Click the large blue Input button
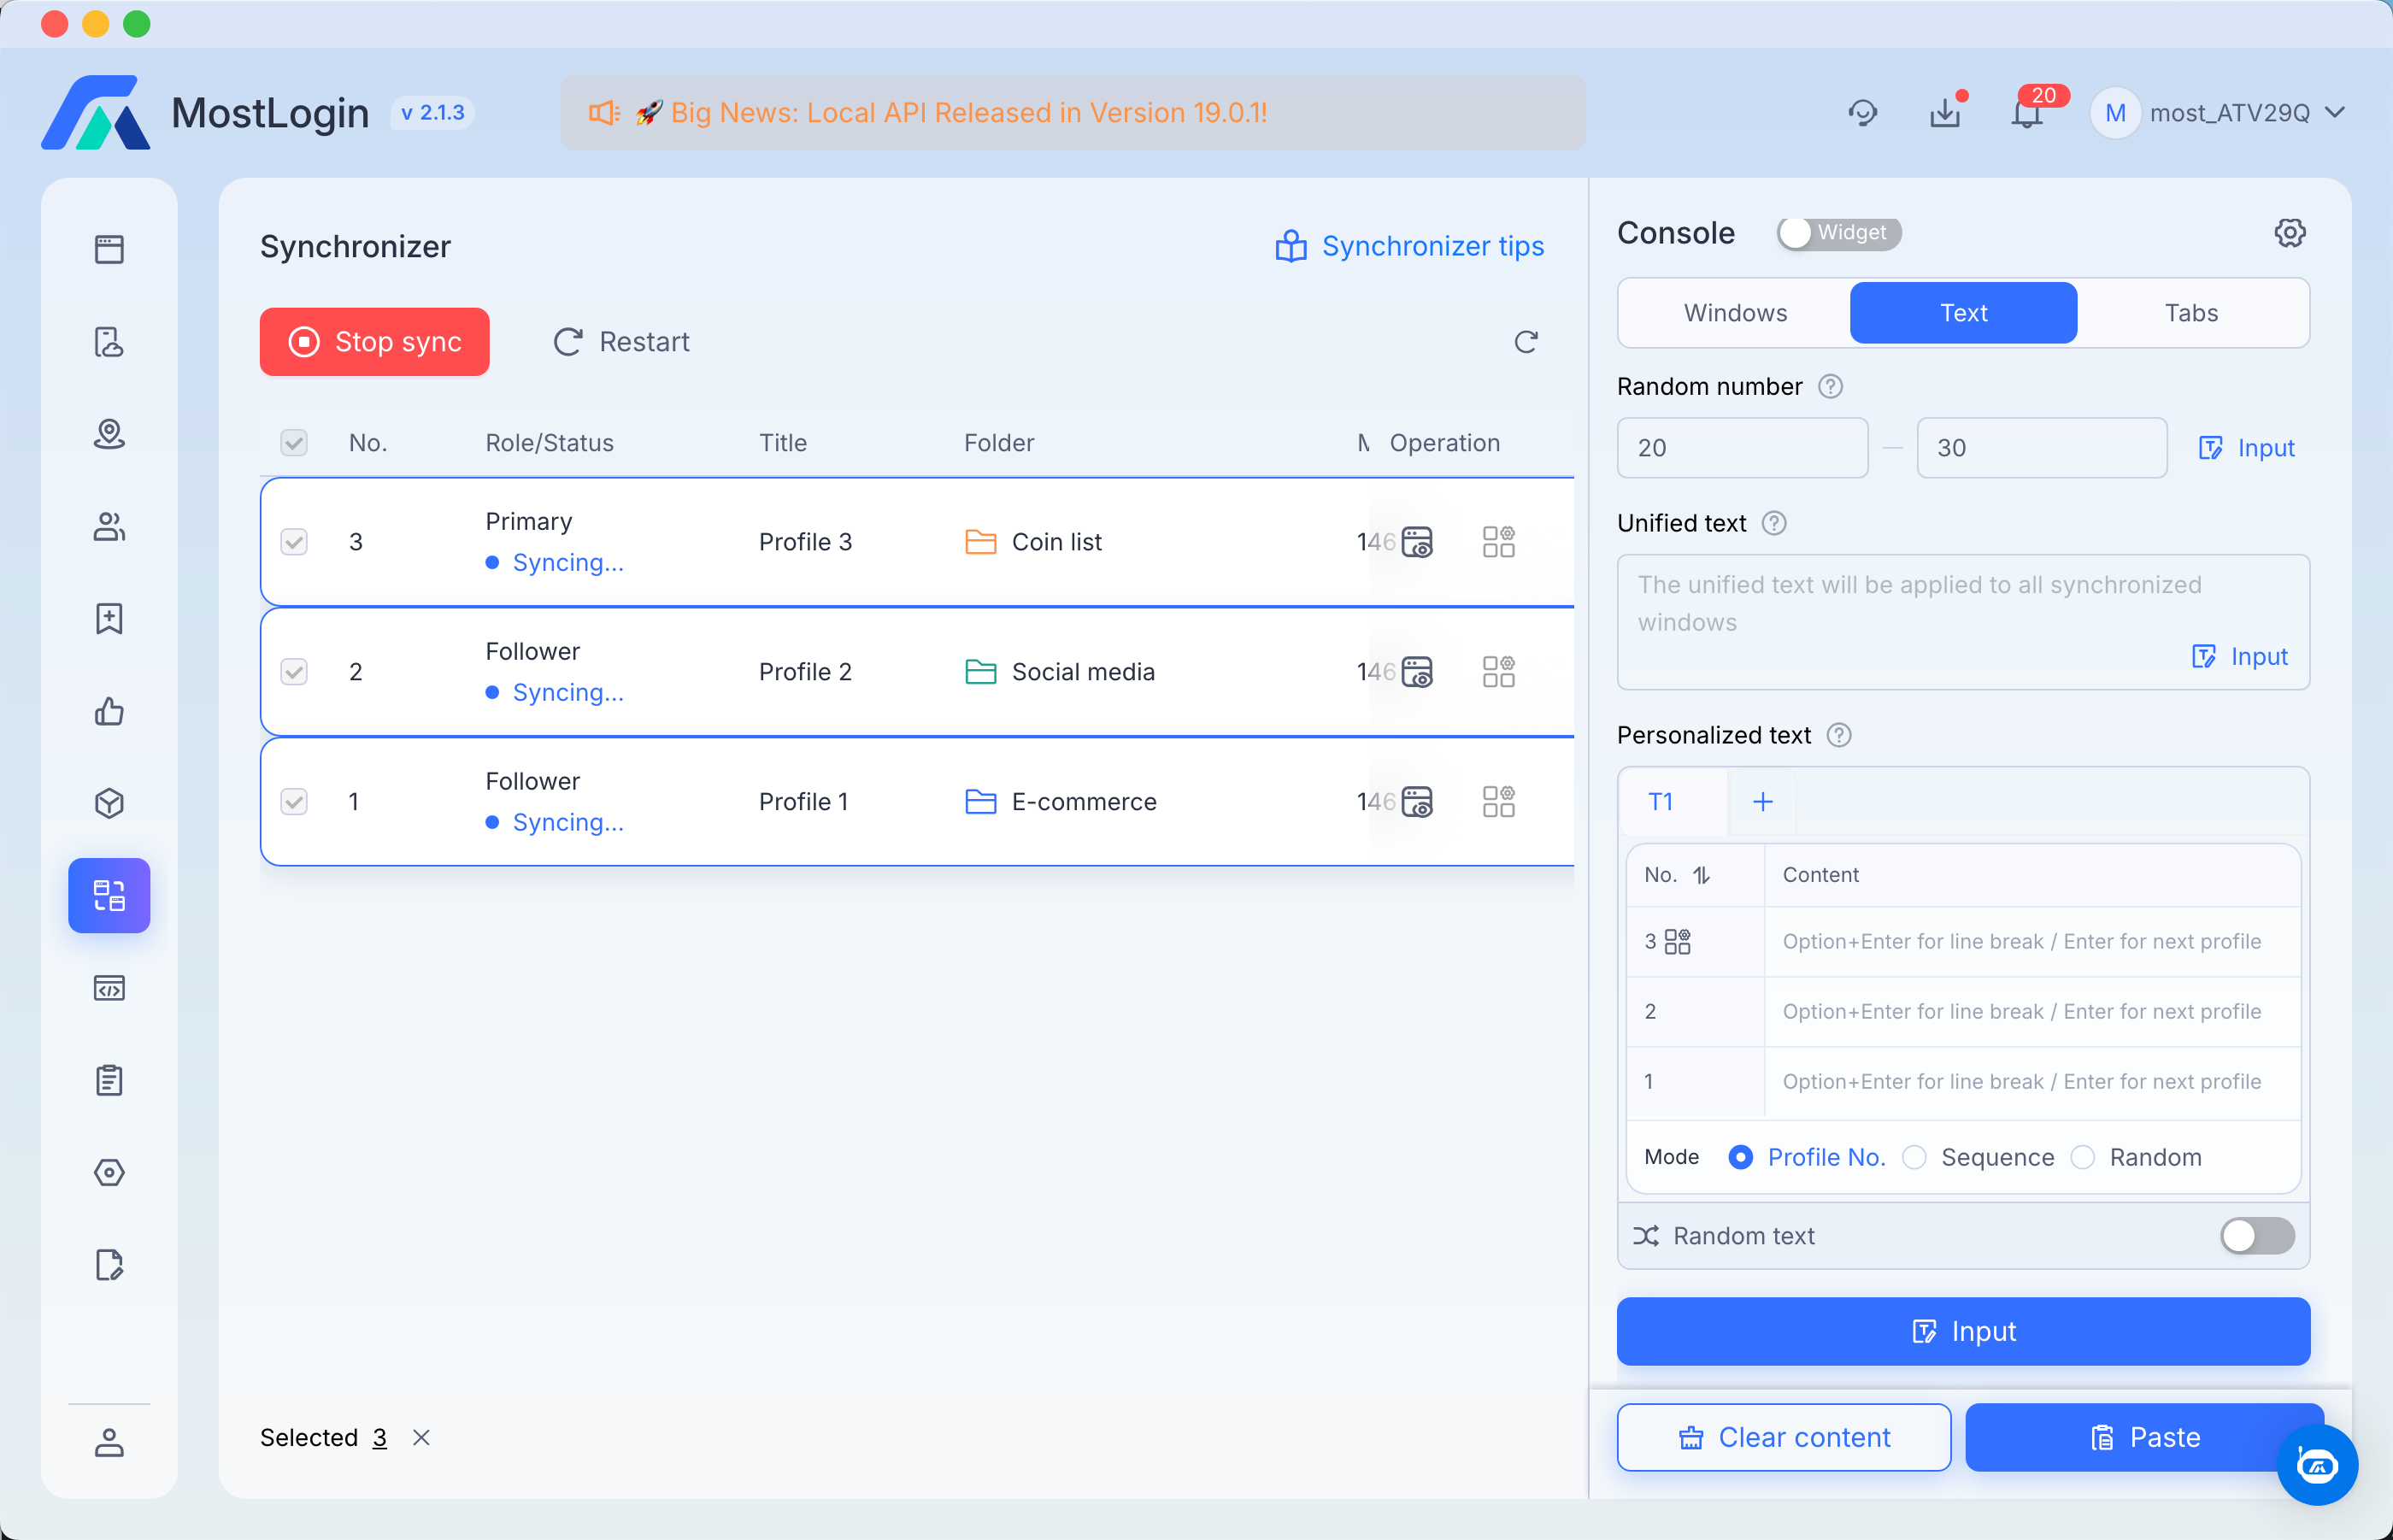The width and height of the screenshot is (2393, 1540). pyautogui.click(x=1963, y=1332)
